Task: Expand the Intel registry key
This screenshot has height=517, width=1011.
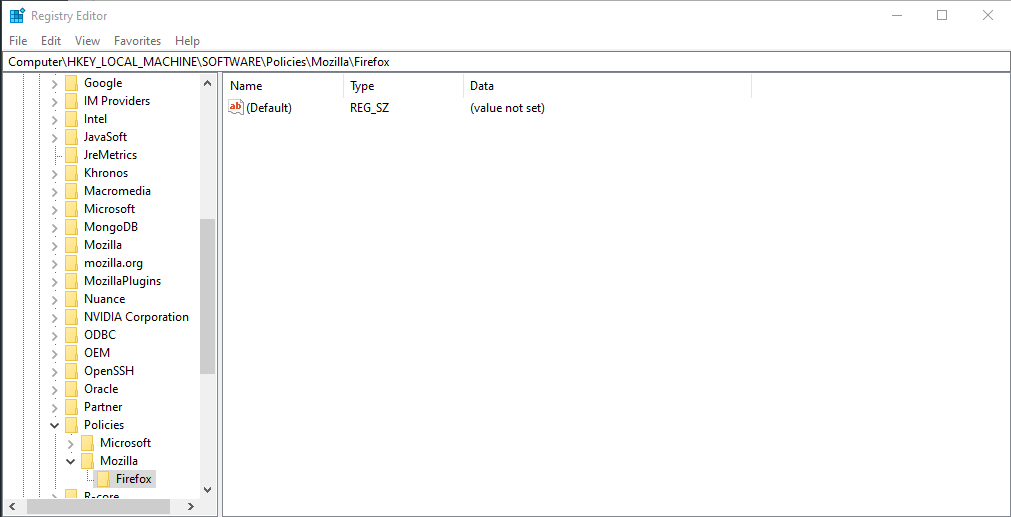Action: coord(55,119)
